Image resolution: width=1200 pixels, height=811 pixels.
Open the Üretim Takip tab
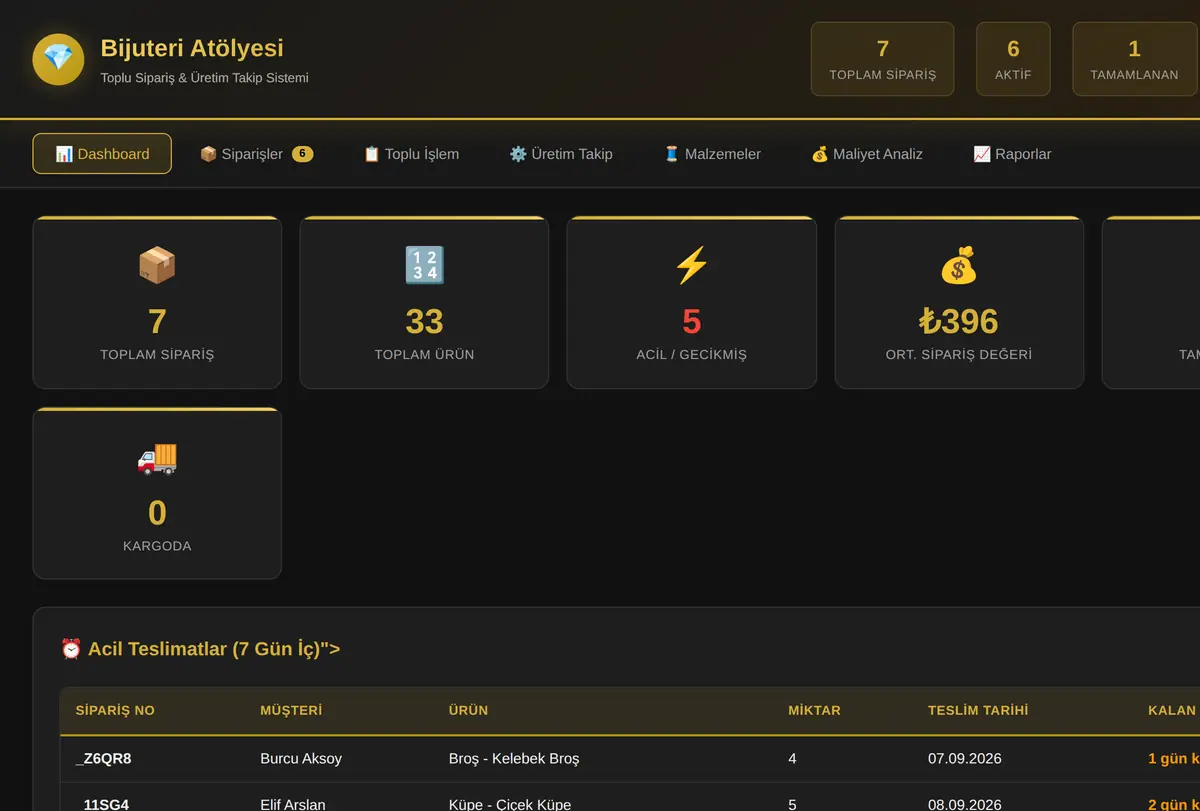(561, 154)
